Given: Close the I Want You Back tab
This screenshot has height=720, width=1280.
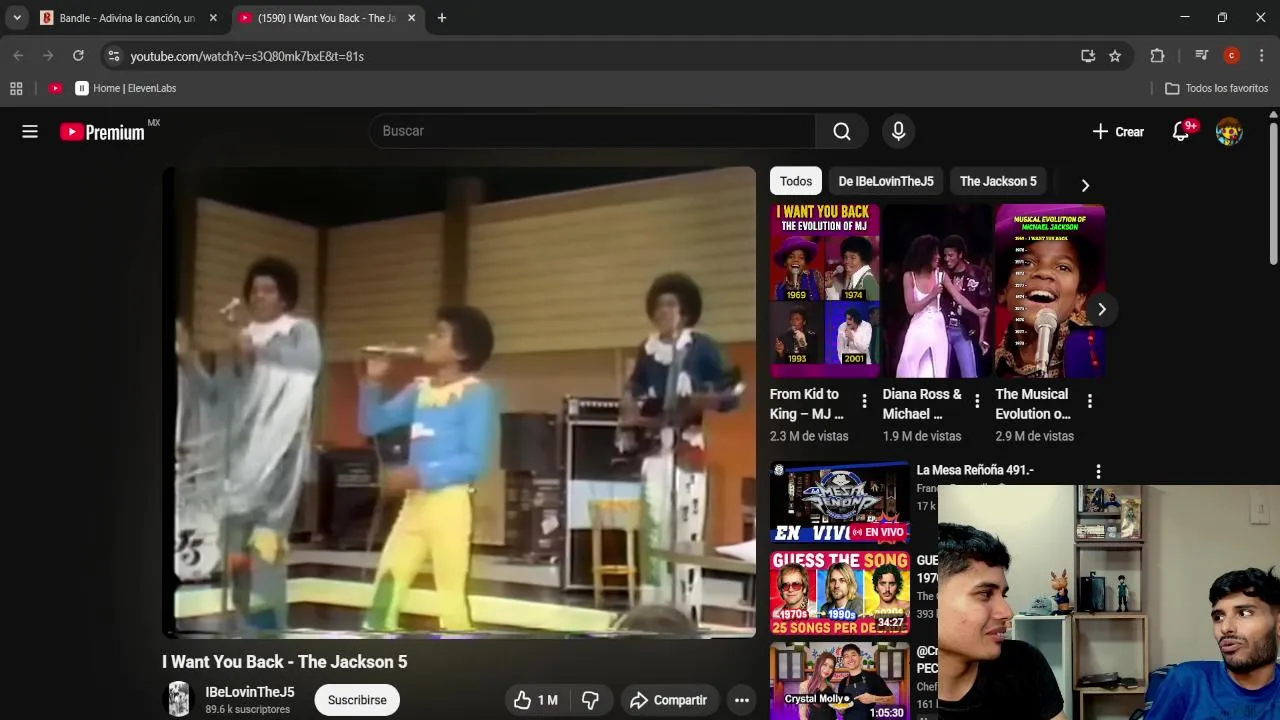Looking at the screenshot, I should pyautogui.click(x=411, y=18).
